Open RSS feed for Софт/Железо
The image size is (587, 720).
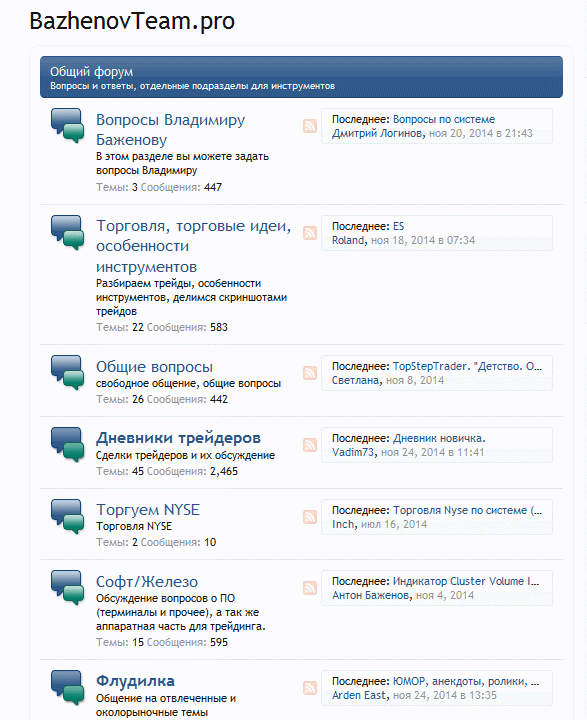(x=310, y=588)
